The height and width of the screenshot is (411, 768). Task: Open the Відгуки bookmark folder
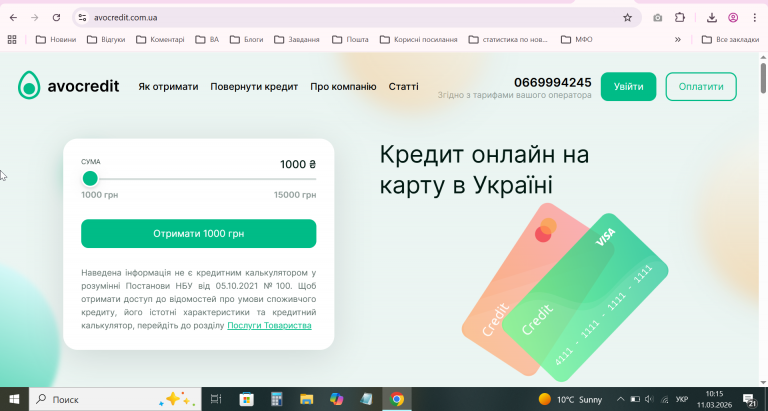[x=106, y=40]
